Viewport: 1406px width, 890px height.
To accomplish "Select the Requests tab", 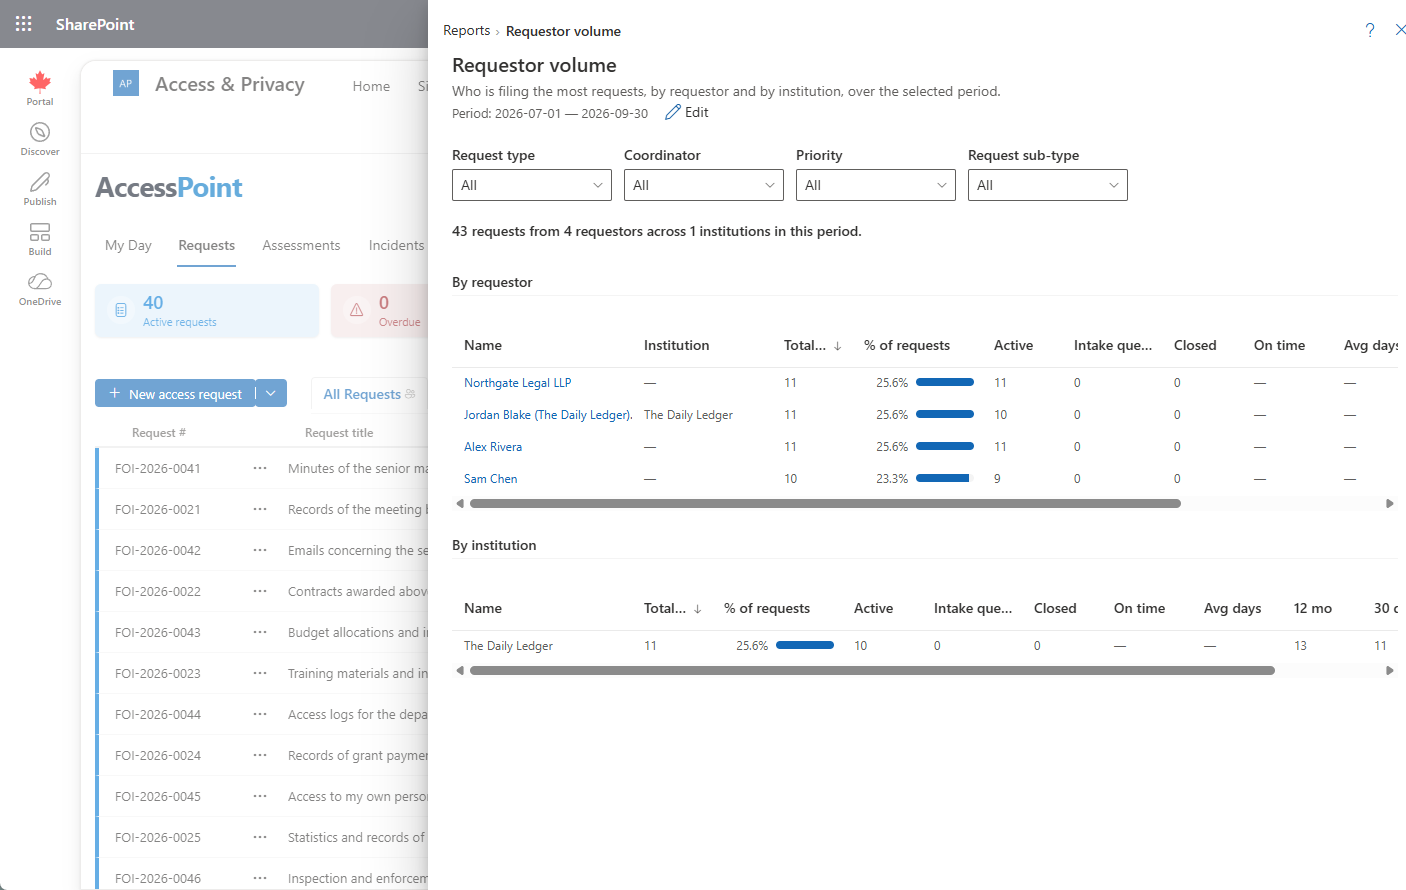I will (207, 245).
